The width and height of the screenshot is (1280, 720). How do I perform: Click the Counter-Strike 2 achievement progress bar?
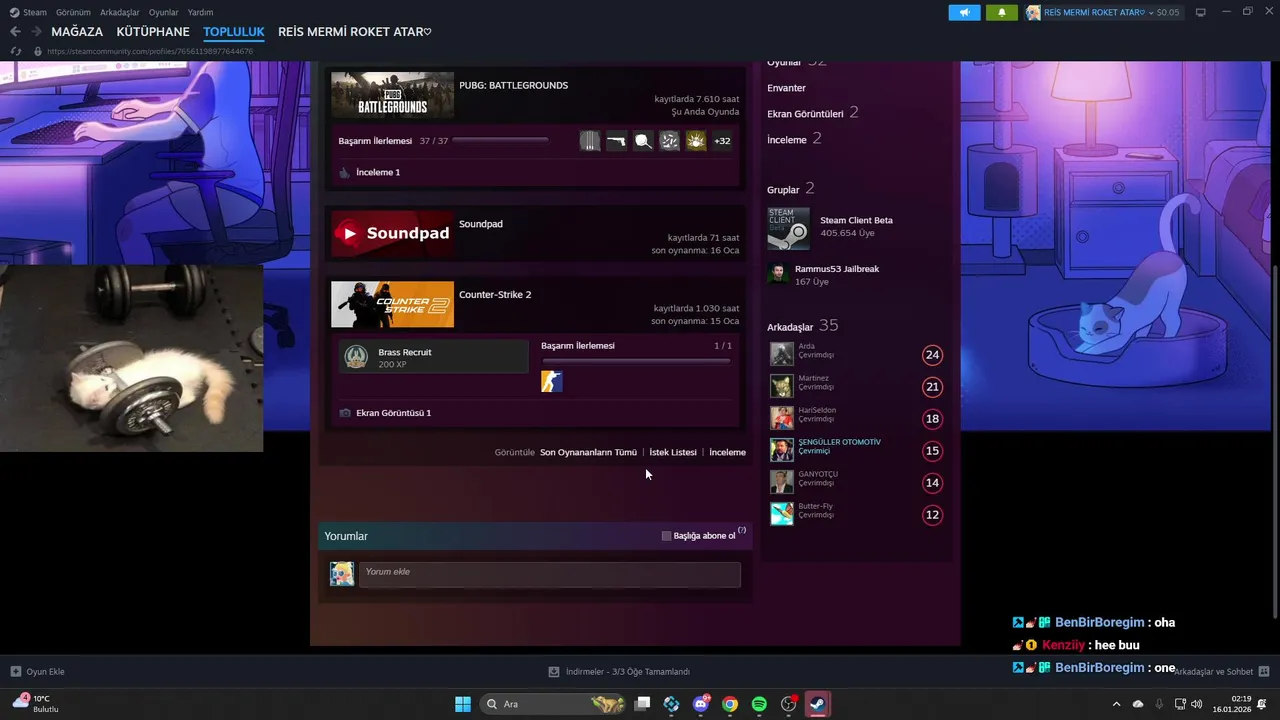[x=636, y=360]
